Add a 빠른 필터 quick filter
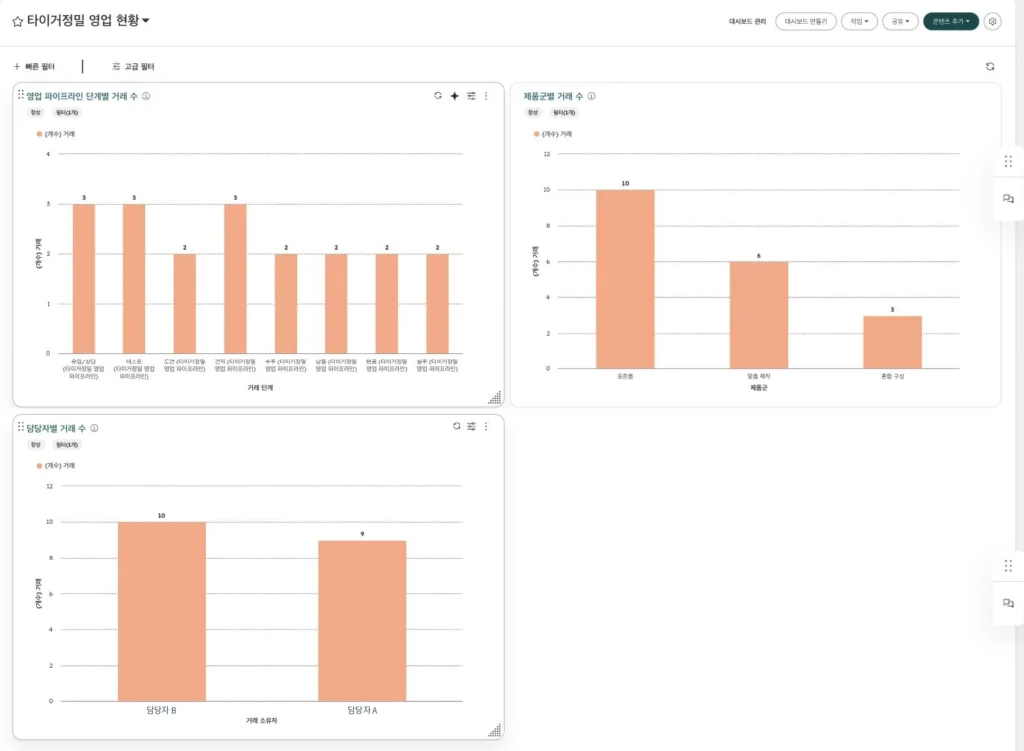The width and height of the screenshot is (1024, 751). point(34,67)
